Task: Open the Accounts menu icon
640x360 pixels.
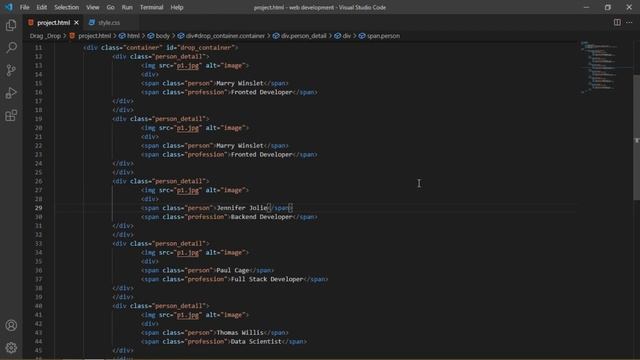Action: tap(11, 325)
